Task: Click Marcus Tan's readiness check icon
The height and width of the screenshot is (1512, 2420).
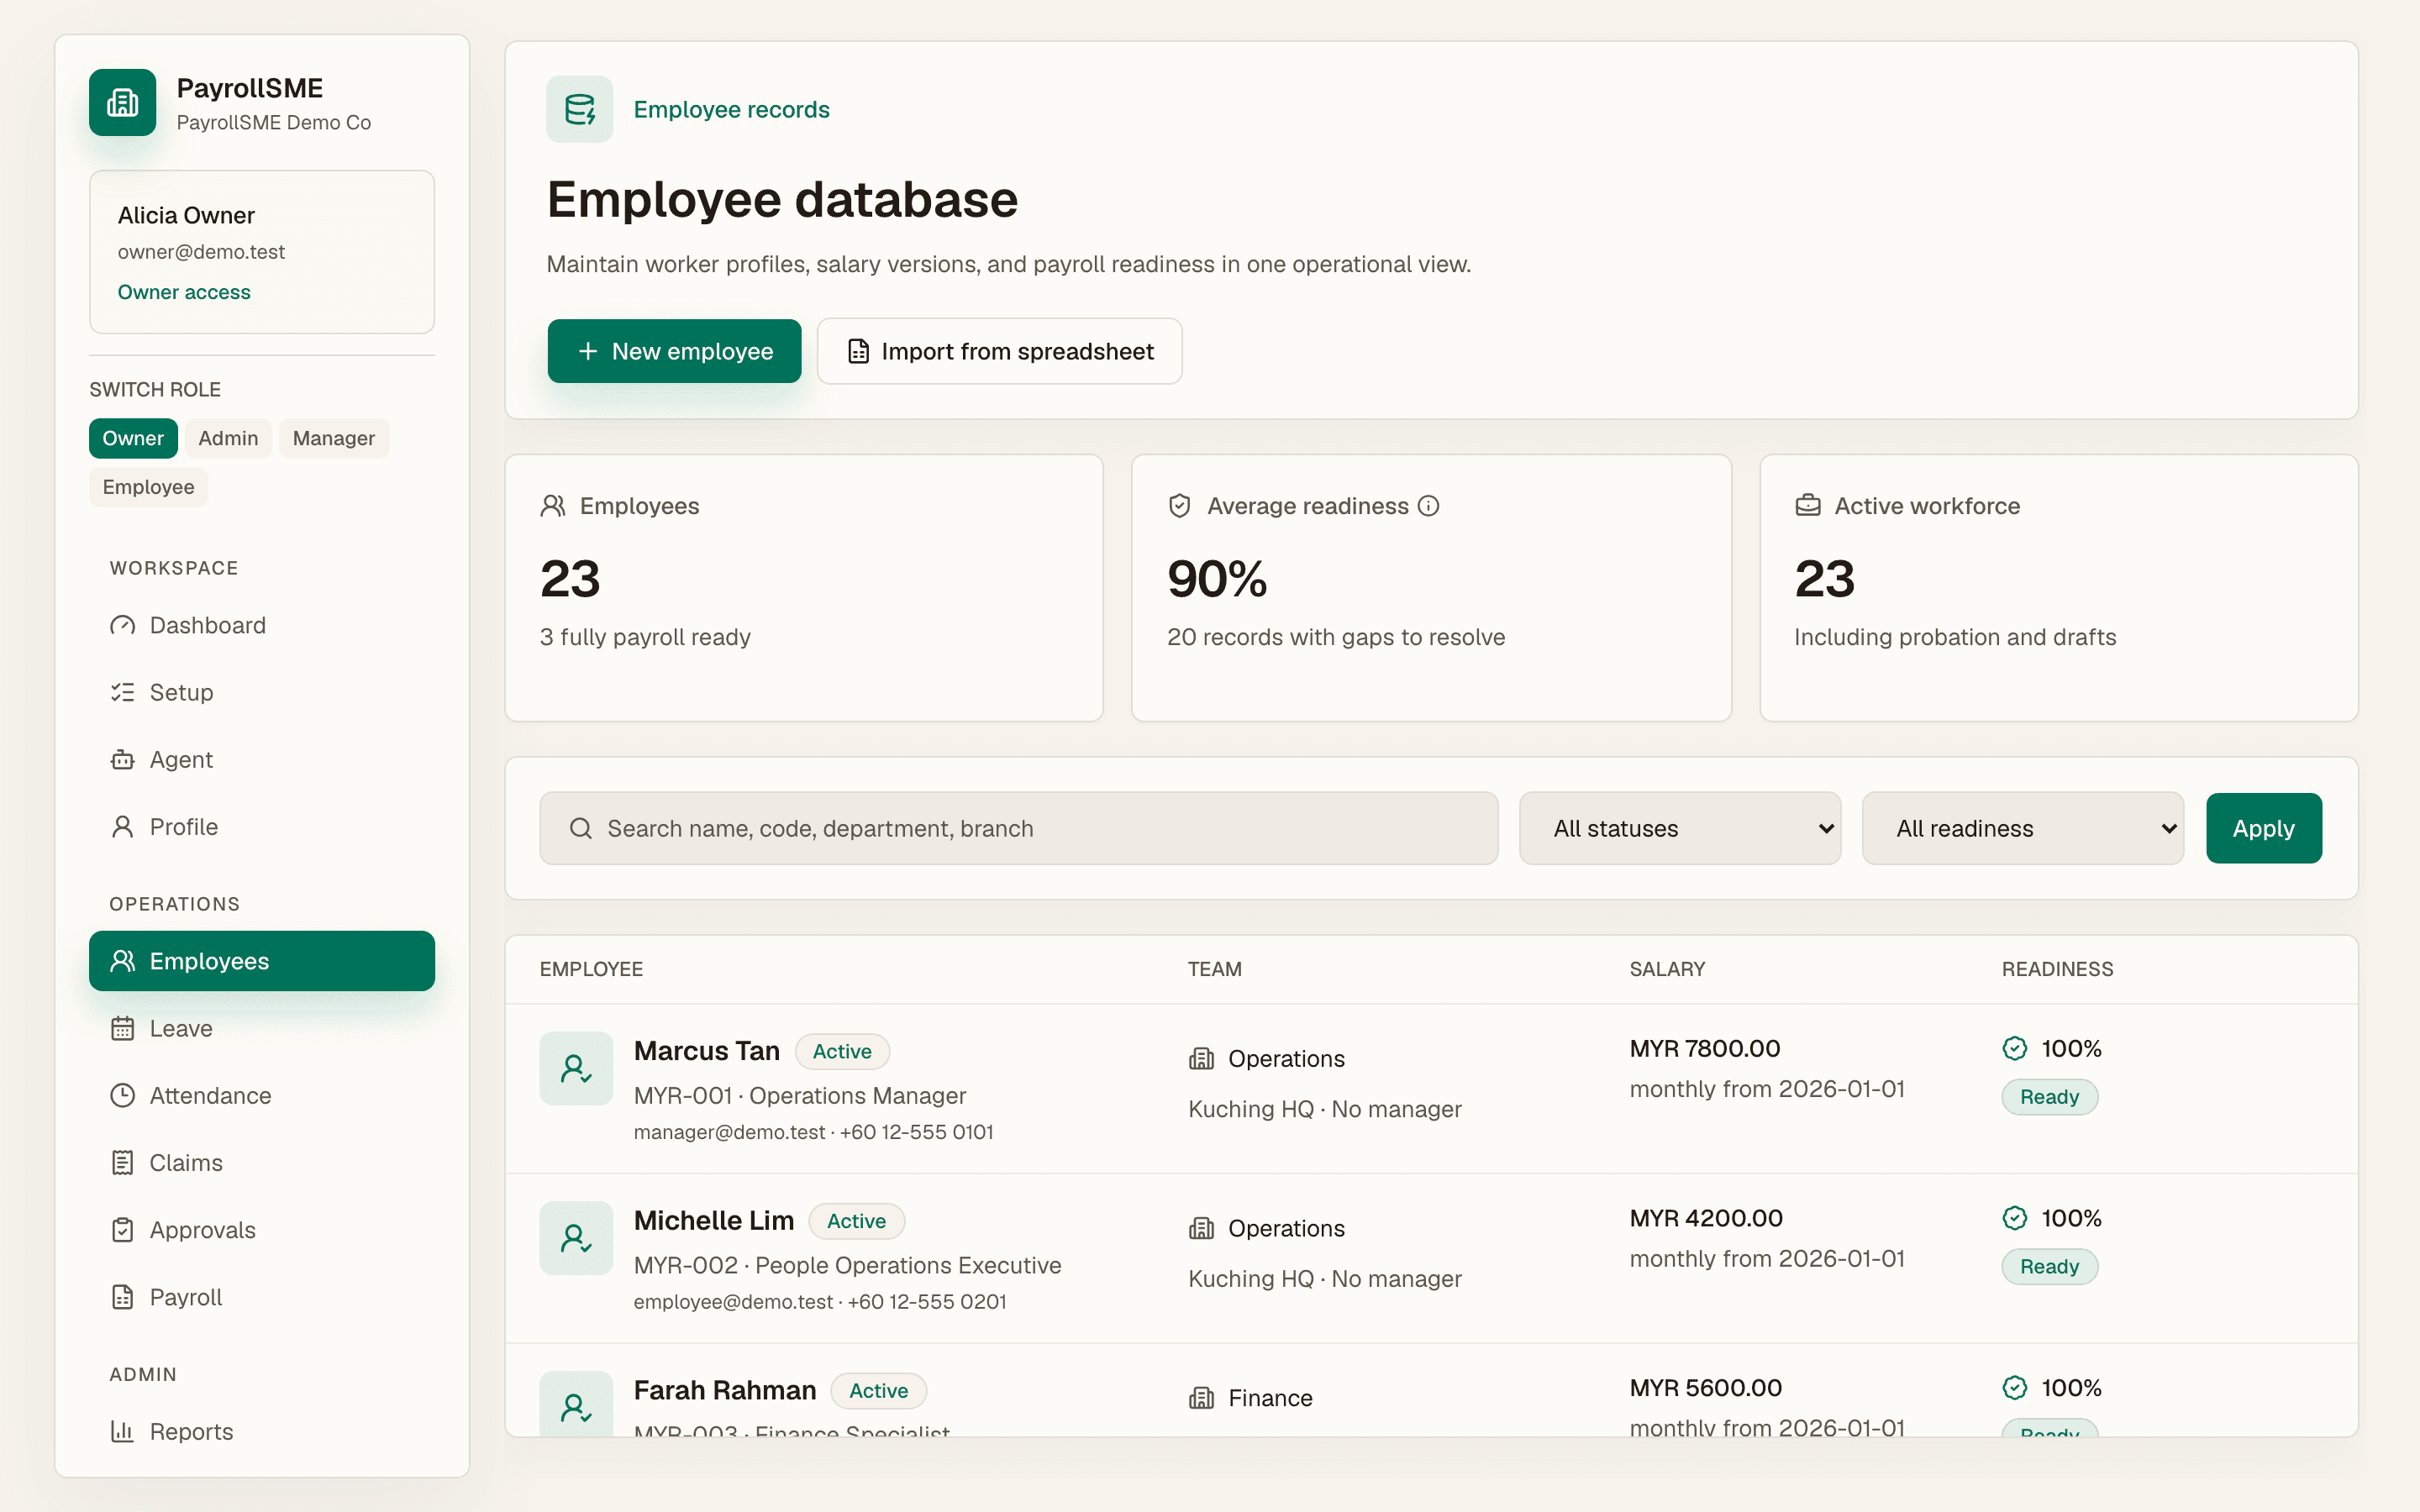Action: pyautogui.click(x=2015, y=1048)
